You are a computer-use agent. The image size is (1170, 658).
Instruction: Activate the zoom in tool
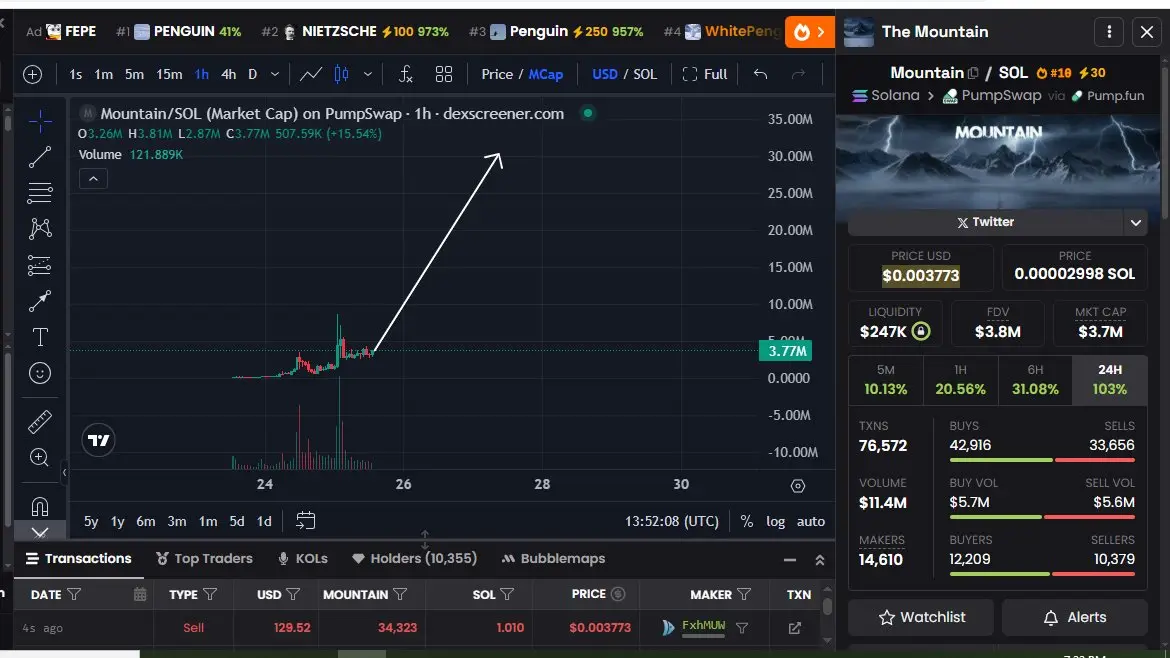(x=40, y=457)
